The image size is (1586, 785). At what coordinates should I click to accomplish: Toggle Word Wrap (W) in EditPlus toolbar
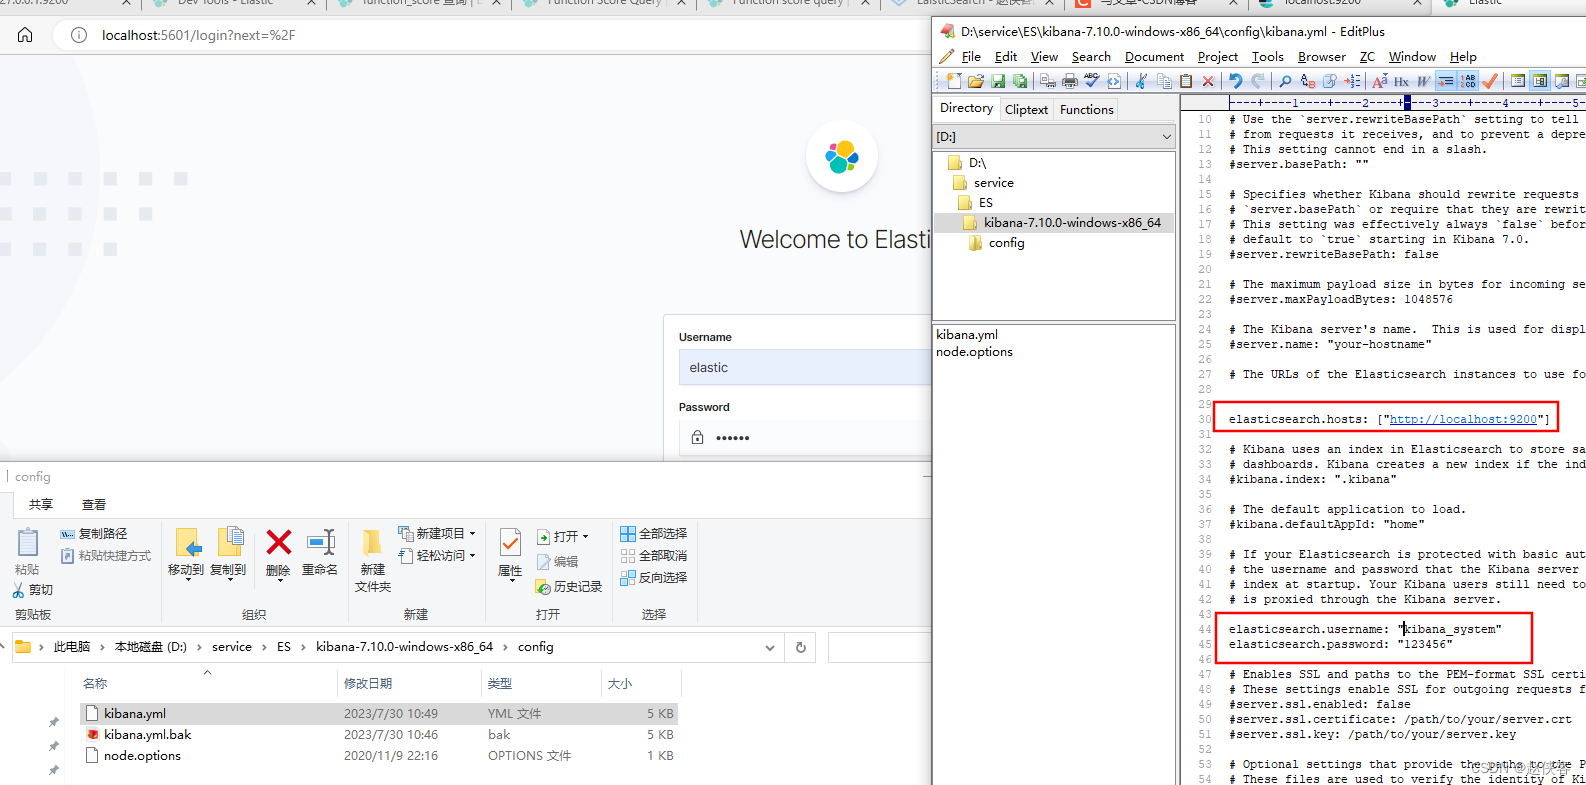coord(1423,81)
